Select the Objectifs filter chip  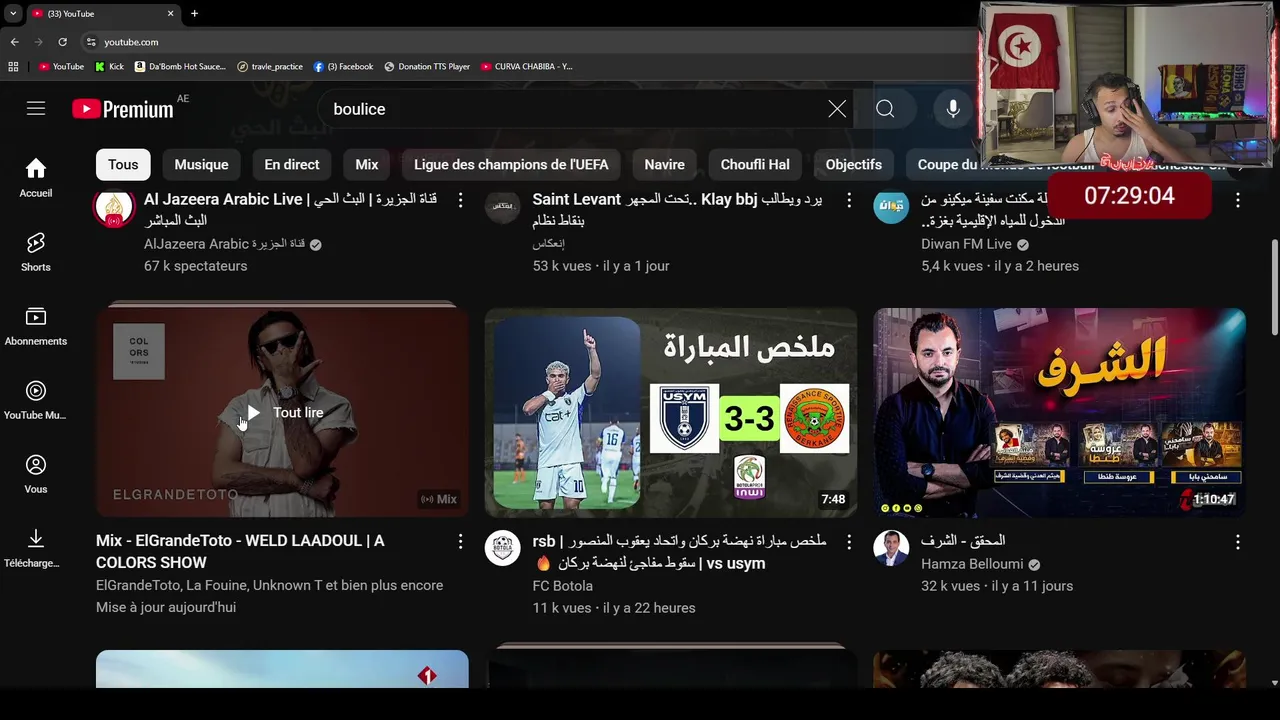click(x=854, y=165)
